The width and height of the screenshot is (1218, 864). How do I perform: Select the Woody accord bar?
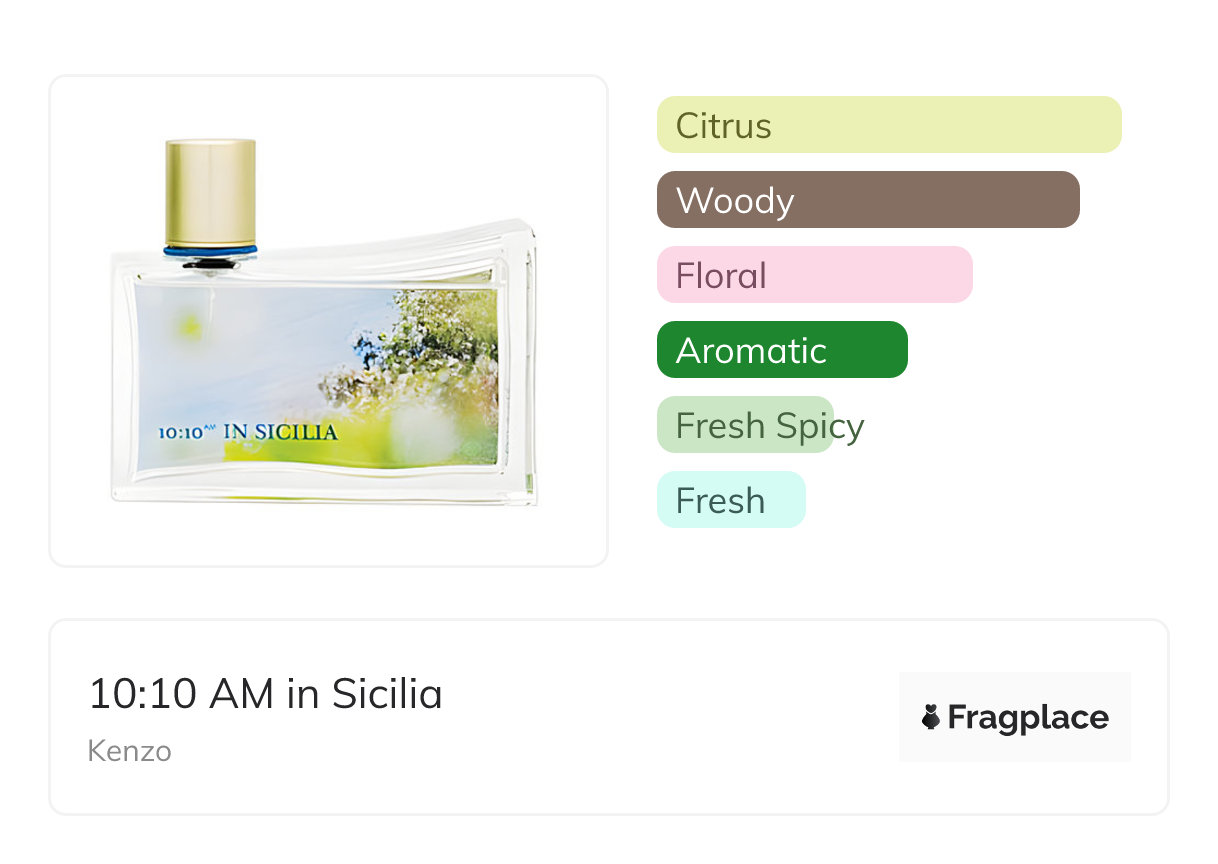pos(868,200)
